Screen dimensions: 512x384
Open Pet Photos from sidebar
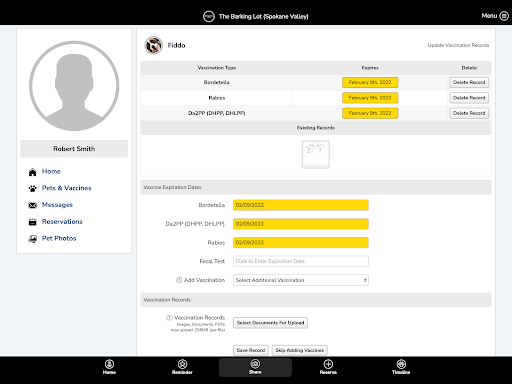click(x=59, y=238)
